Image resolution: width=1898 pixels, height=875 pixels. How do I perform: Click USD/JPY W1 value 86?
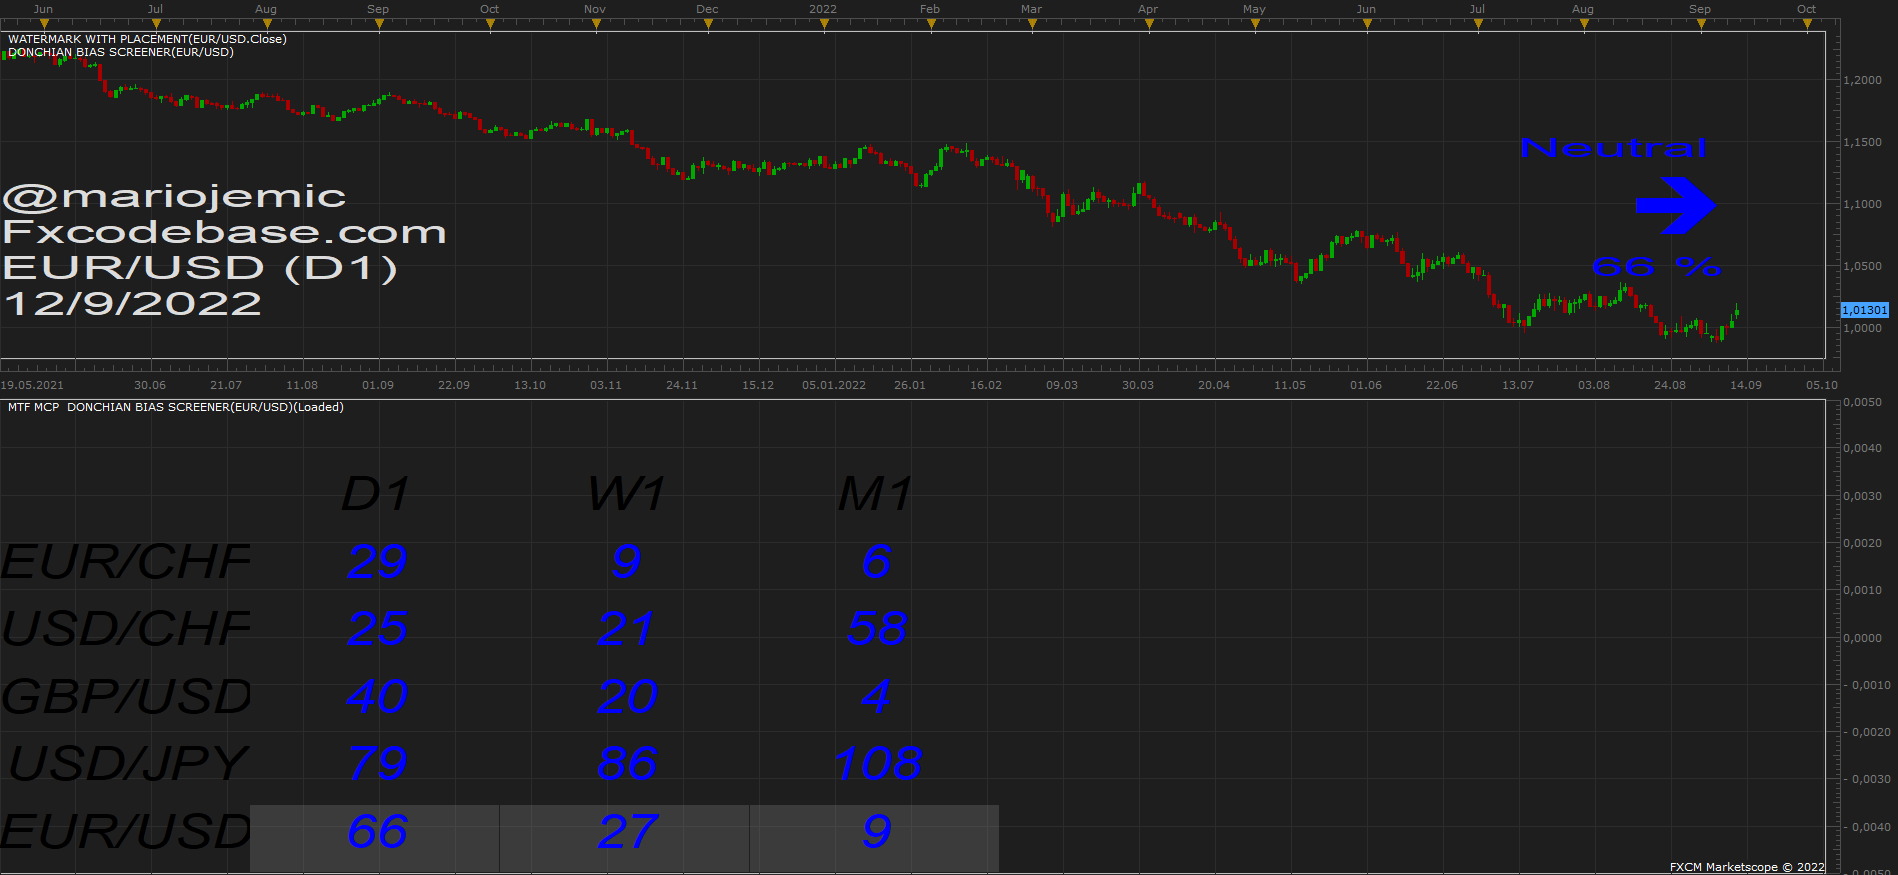click(x=627, y=764)
